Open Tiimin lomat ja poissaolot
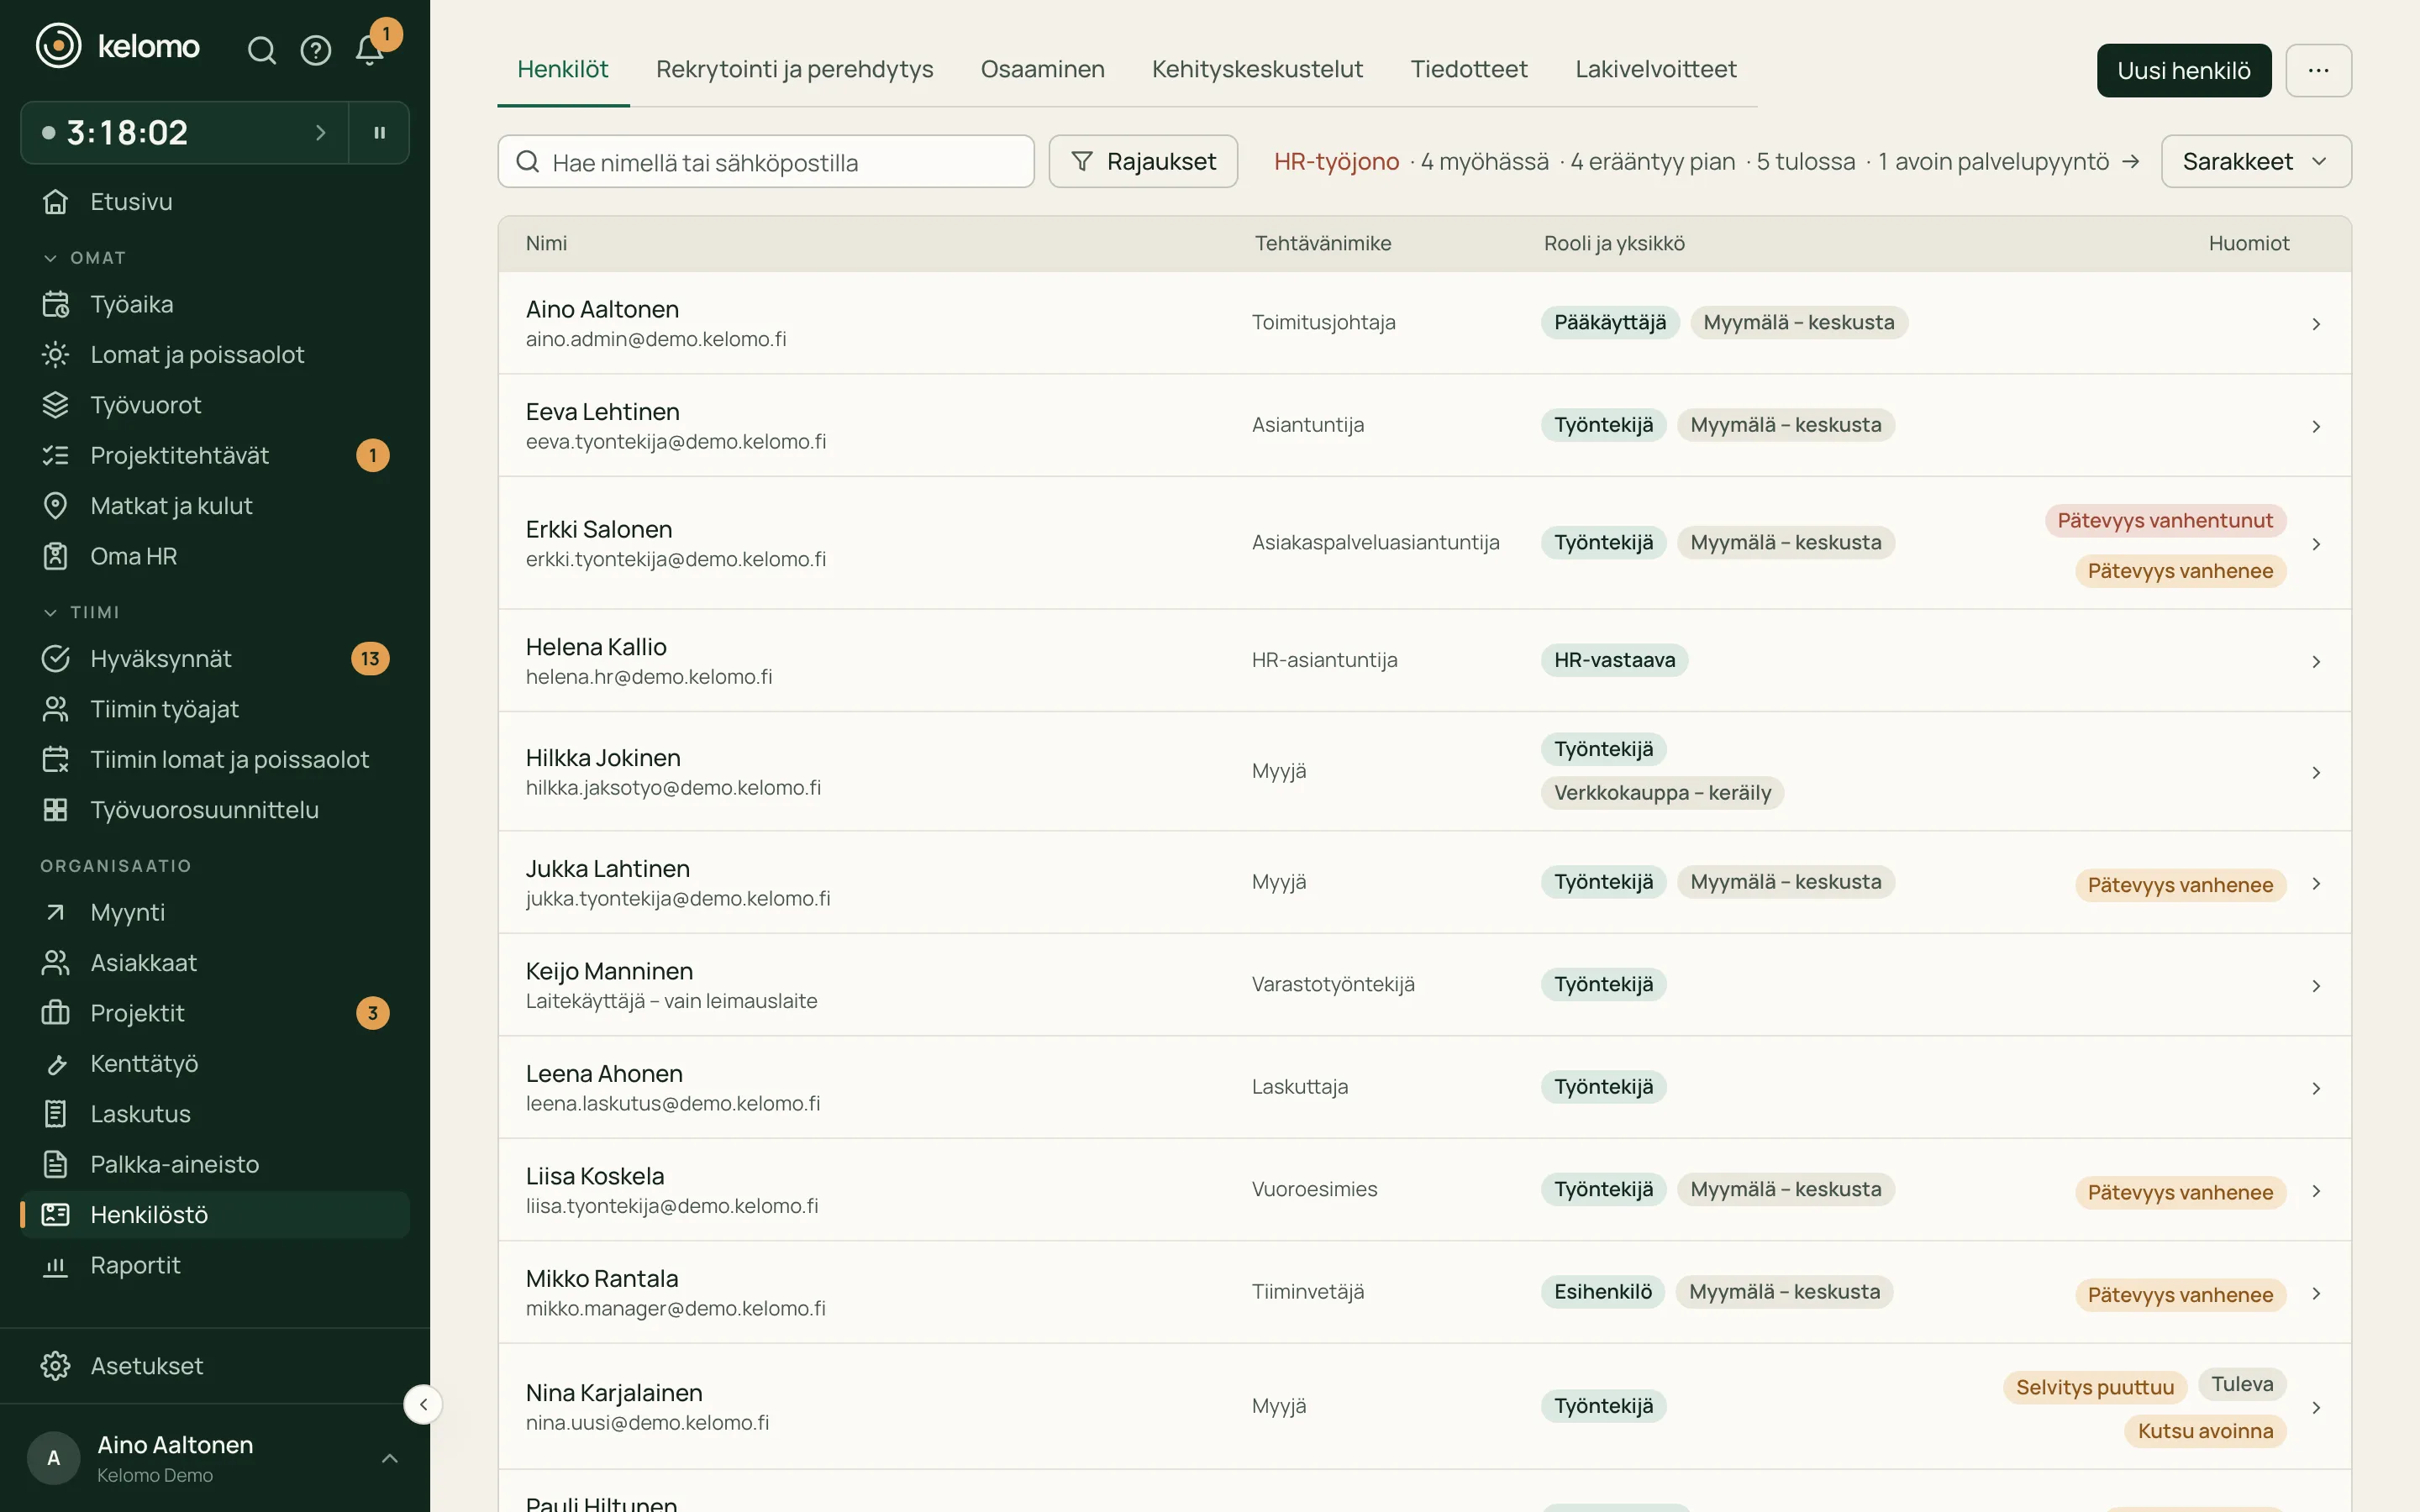Screen dimensions: 2420x1512 (x=214, y=759)
